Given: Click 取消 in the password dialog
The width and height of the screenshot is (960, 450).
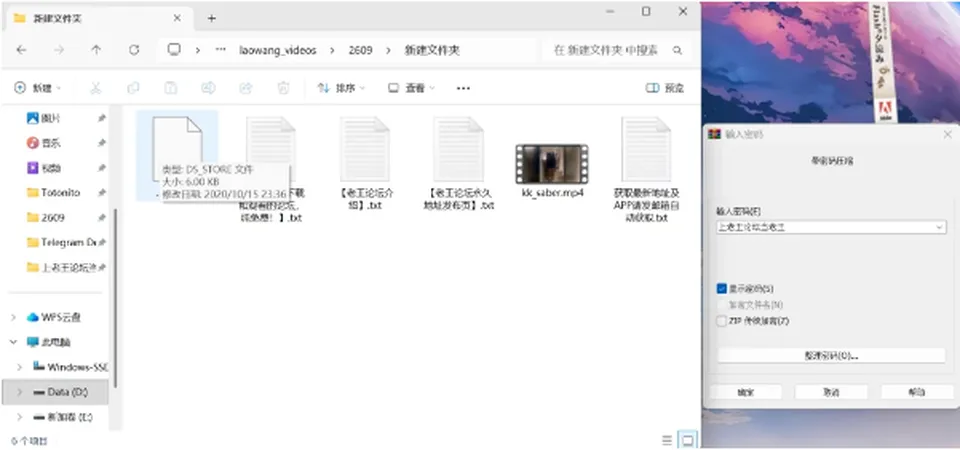Looking at the screenshot, I should [x=831, y=392].
